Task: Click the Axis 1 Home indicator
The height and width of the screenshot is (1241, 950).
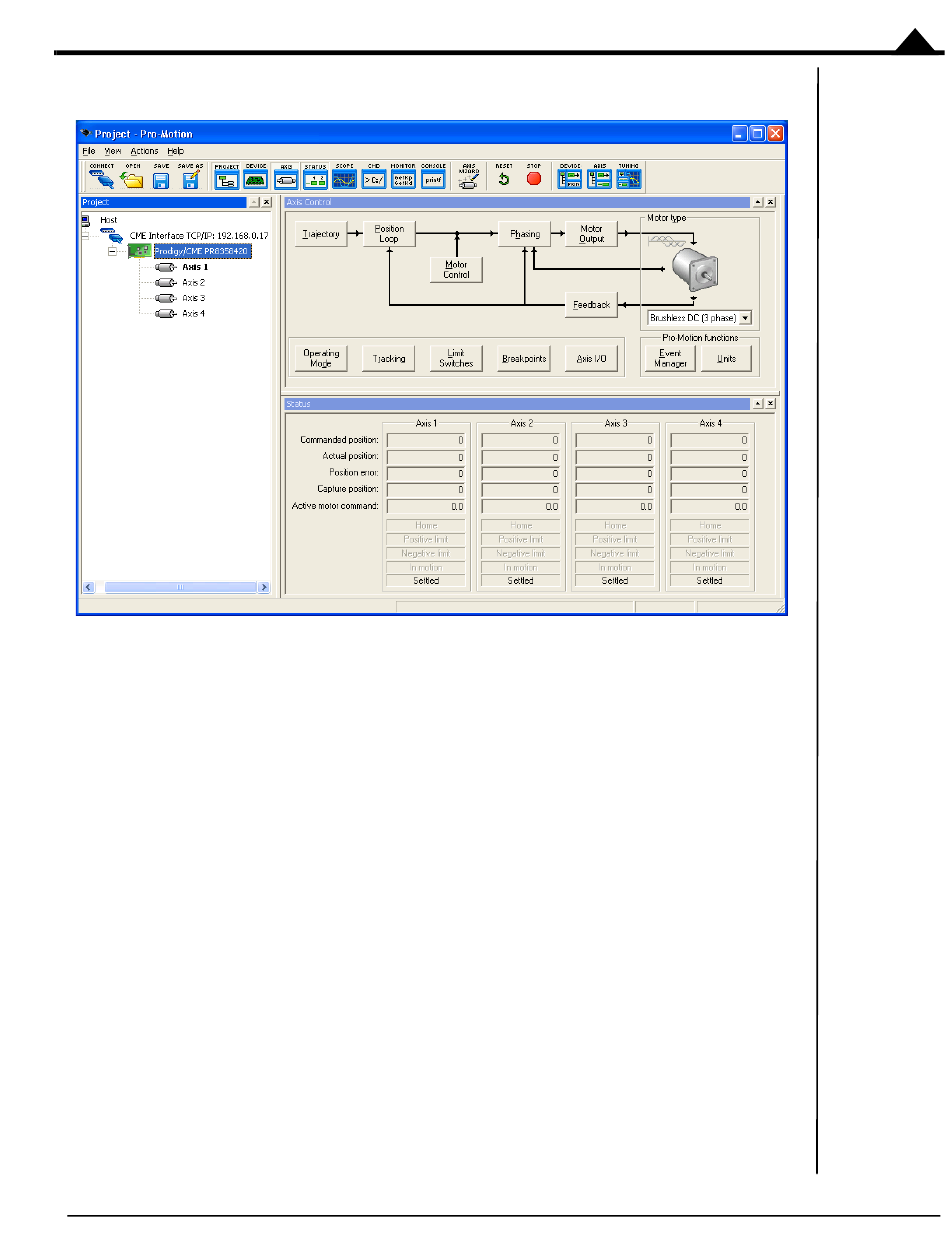Action: coord(426,525)
